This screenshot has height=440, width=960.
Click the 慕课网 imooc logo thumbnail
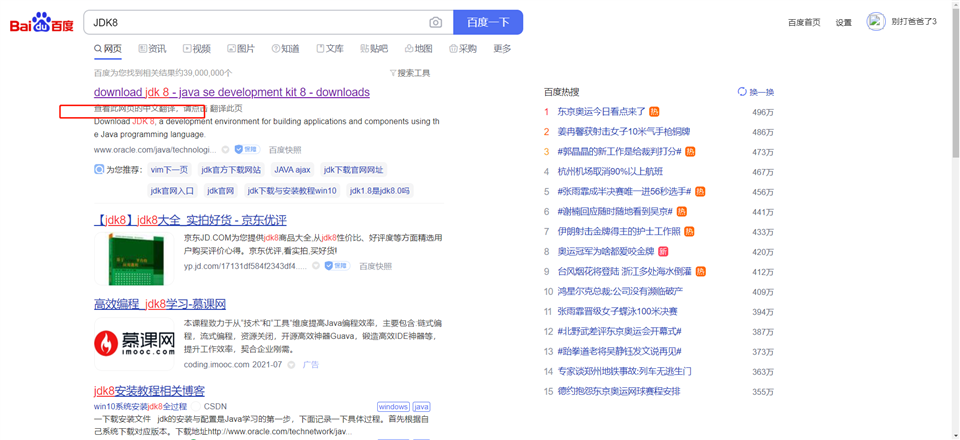[x=134, y=343]
